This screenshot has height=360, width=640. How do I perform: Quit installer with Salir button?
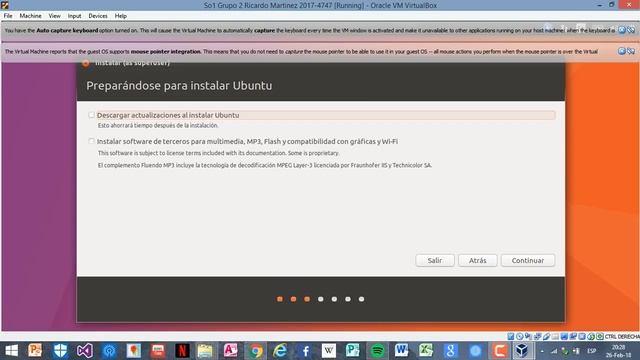(435, 260)
